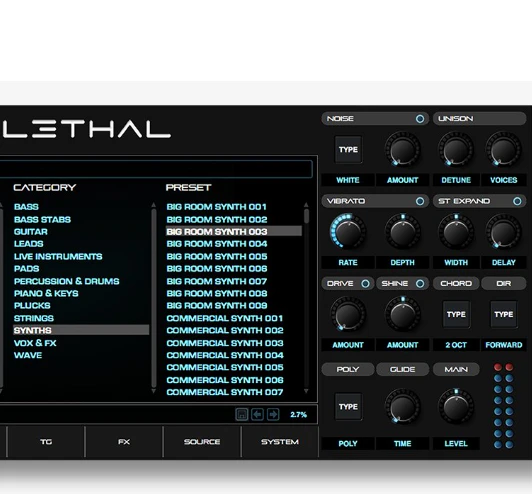Load preset BIG ROOM SYNTH 002
This screenshot has height=494, width=532.
pos(217,220)
